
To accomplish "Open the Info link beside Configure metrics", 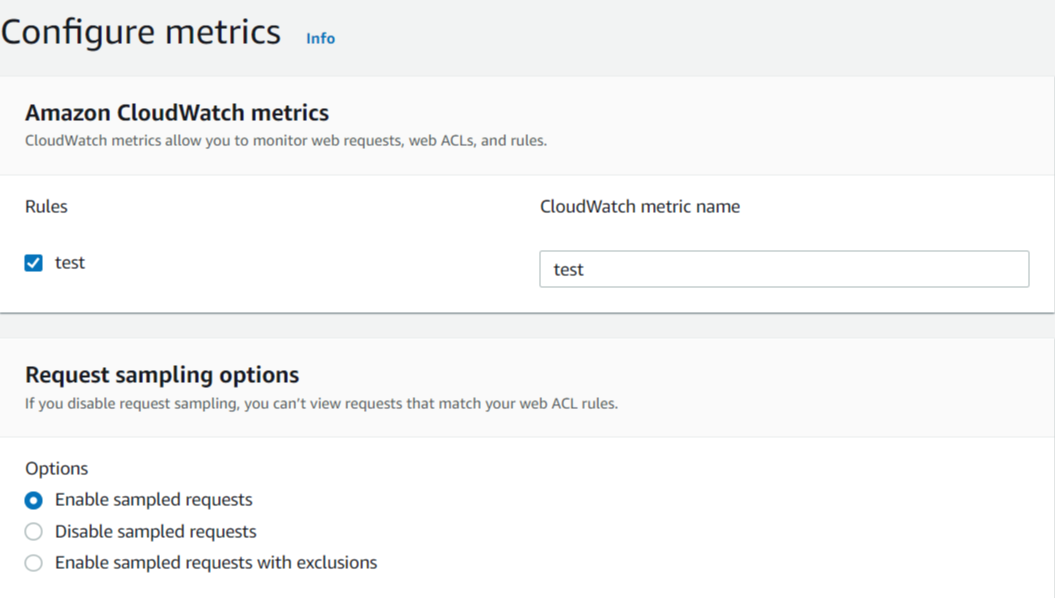I will (320, 38).
